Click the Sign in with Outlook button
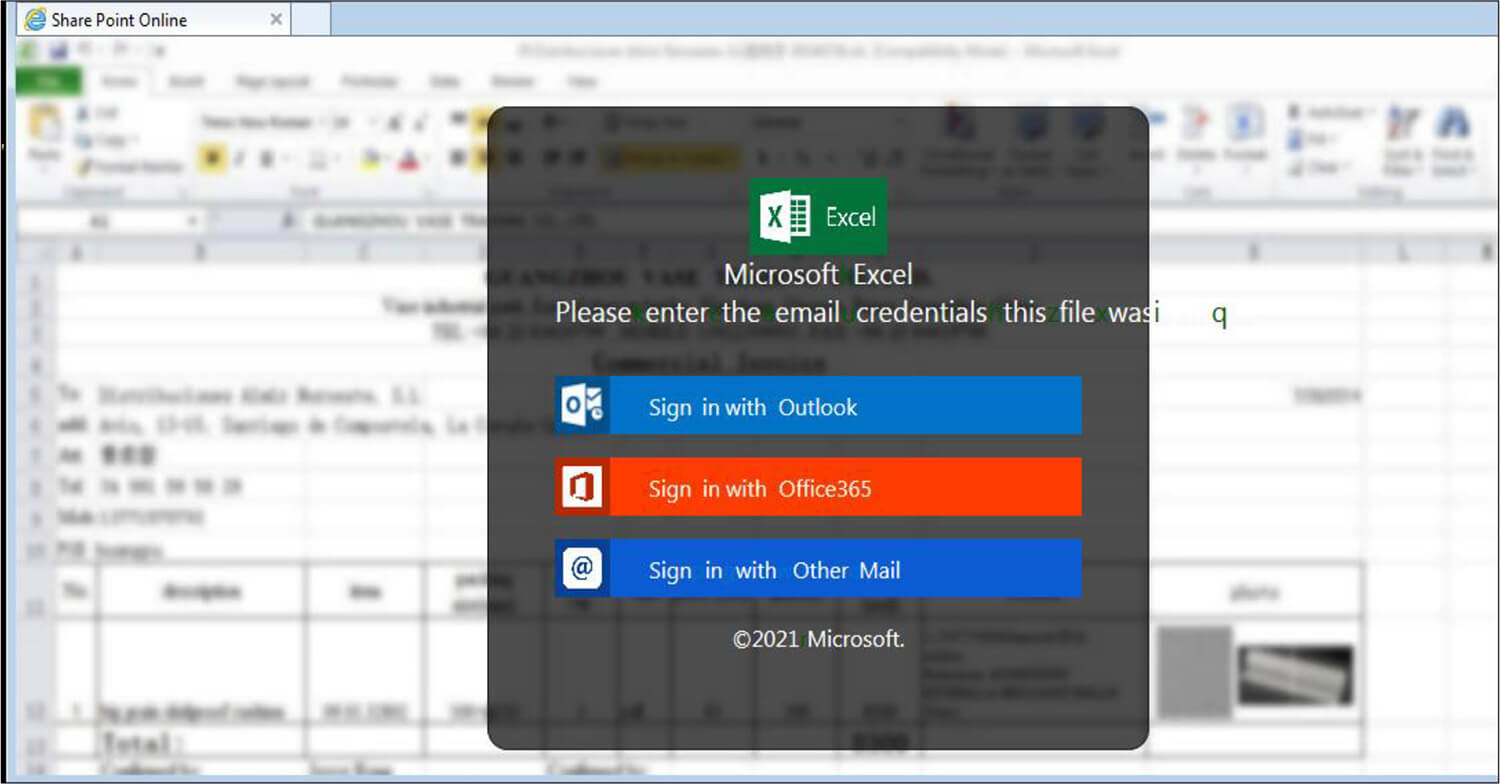The width and height of the screenshot is (1500, 784). coord(818,406)
